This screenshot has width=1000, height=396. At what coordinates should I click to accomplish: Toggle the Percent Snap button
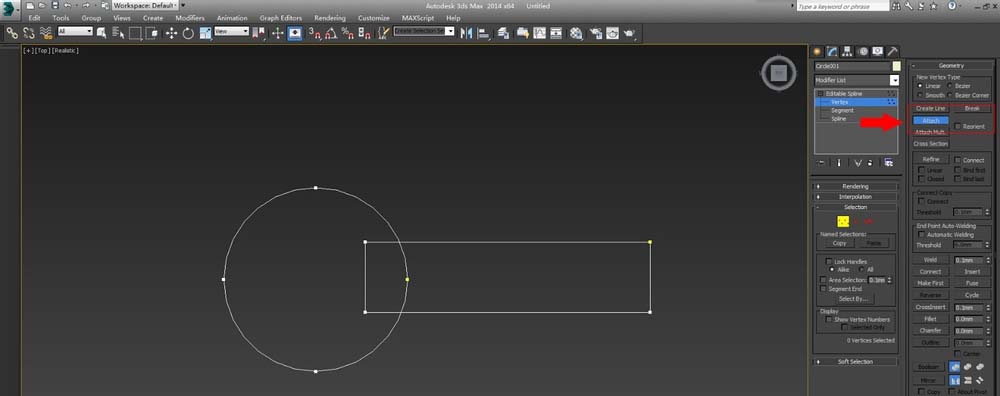(x=348, y=33)
